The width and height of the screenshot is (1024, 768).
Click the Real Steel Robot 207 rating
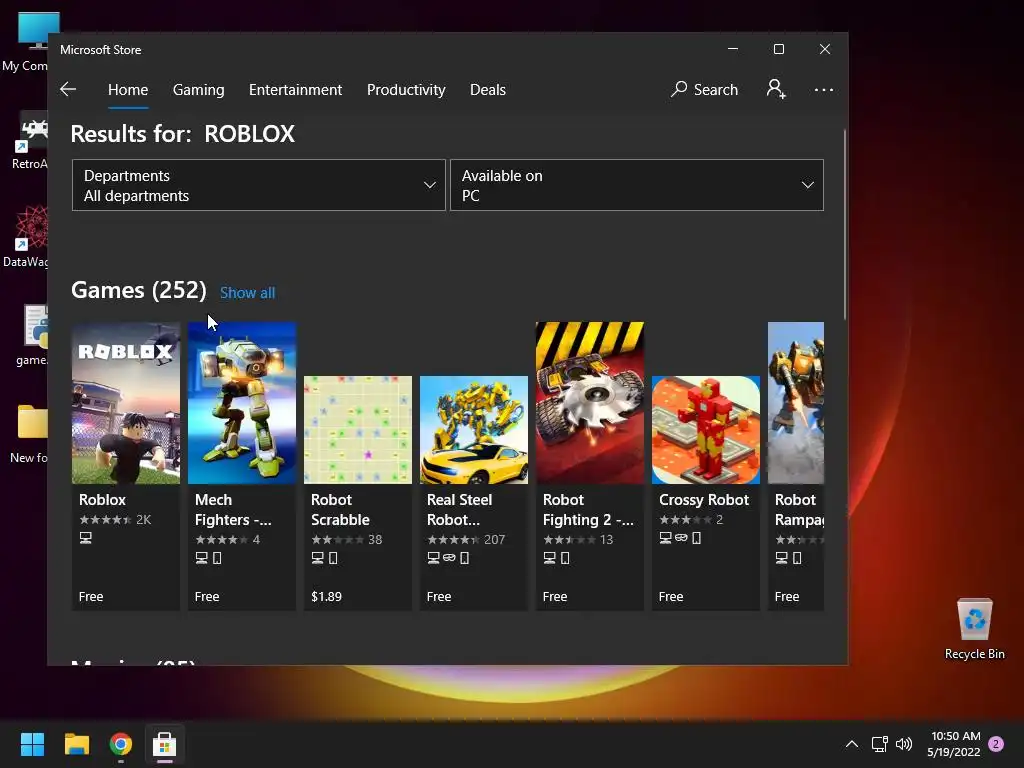click(466, 539)
